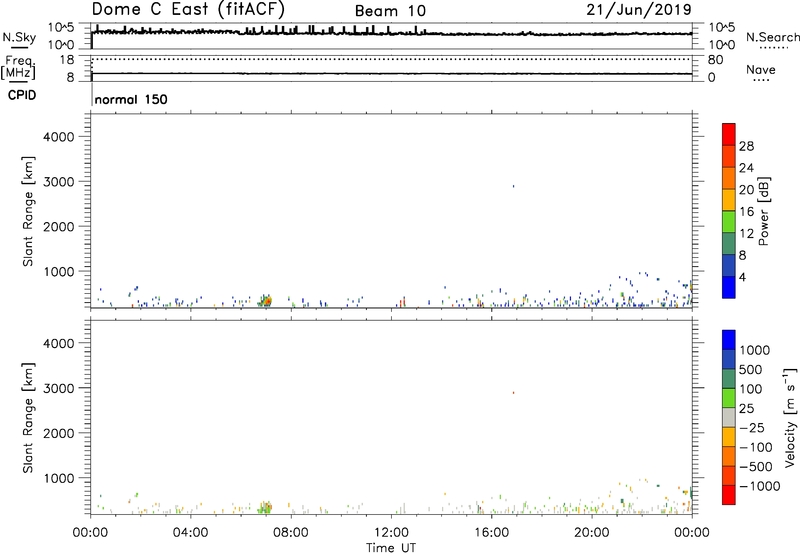Click the '04:00' time tick label
Screen dimensions: 800x554
190,533
